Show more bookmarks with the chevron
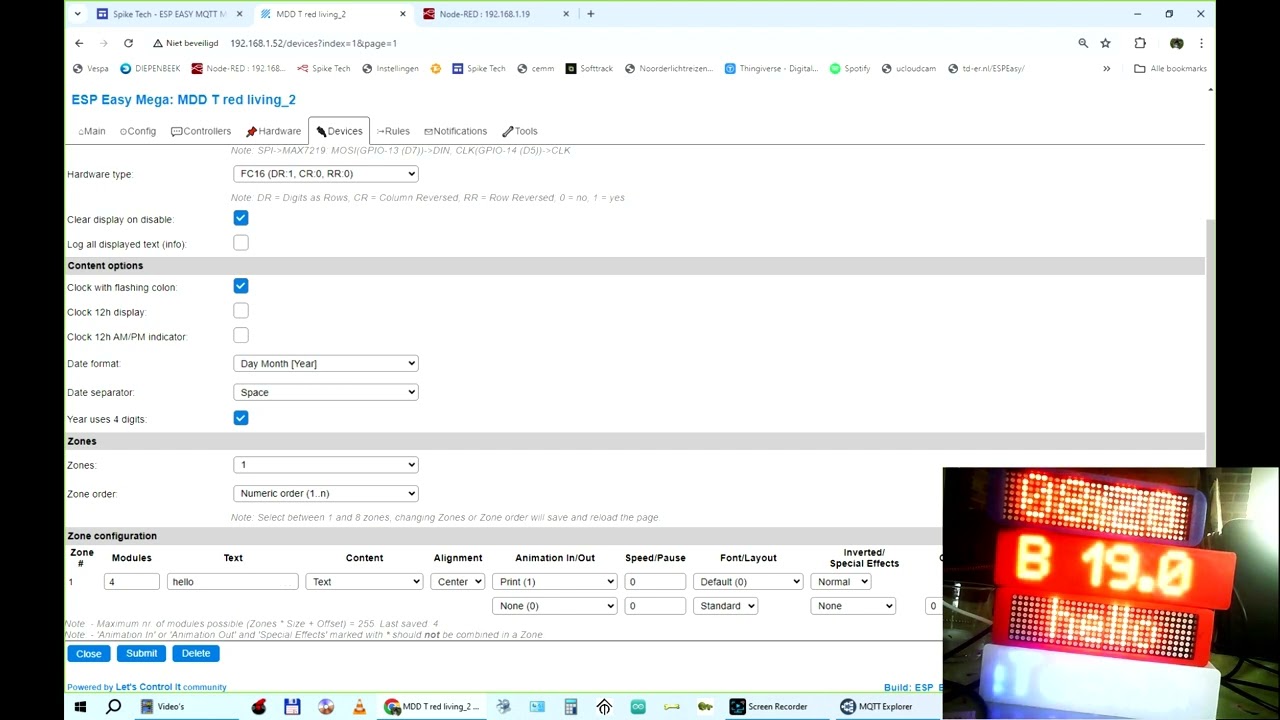This screenshot has height=720, width=1280. coord(1106,68)
